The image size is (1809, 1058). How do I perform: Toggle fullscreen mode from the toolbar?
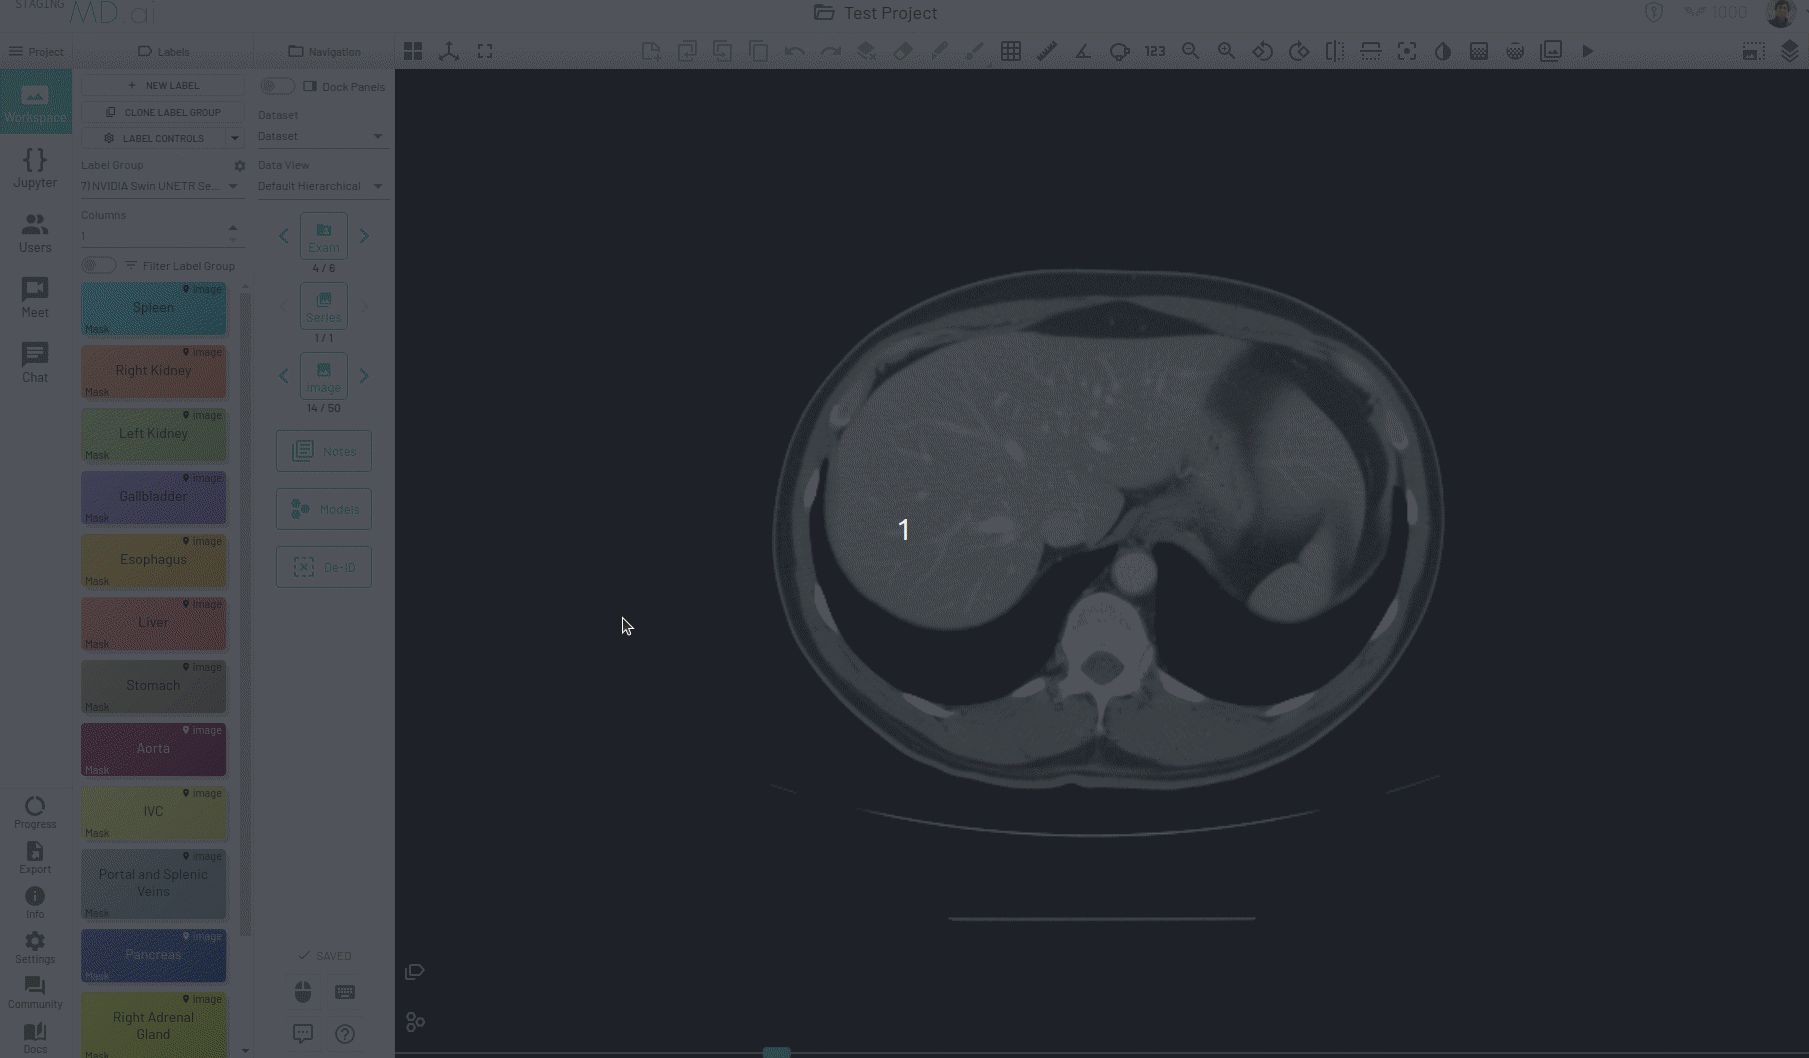485,51
